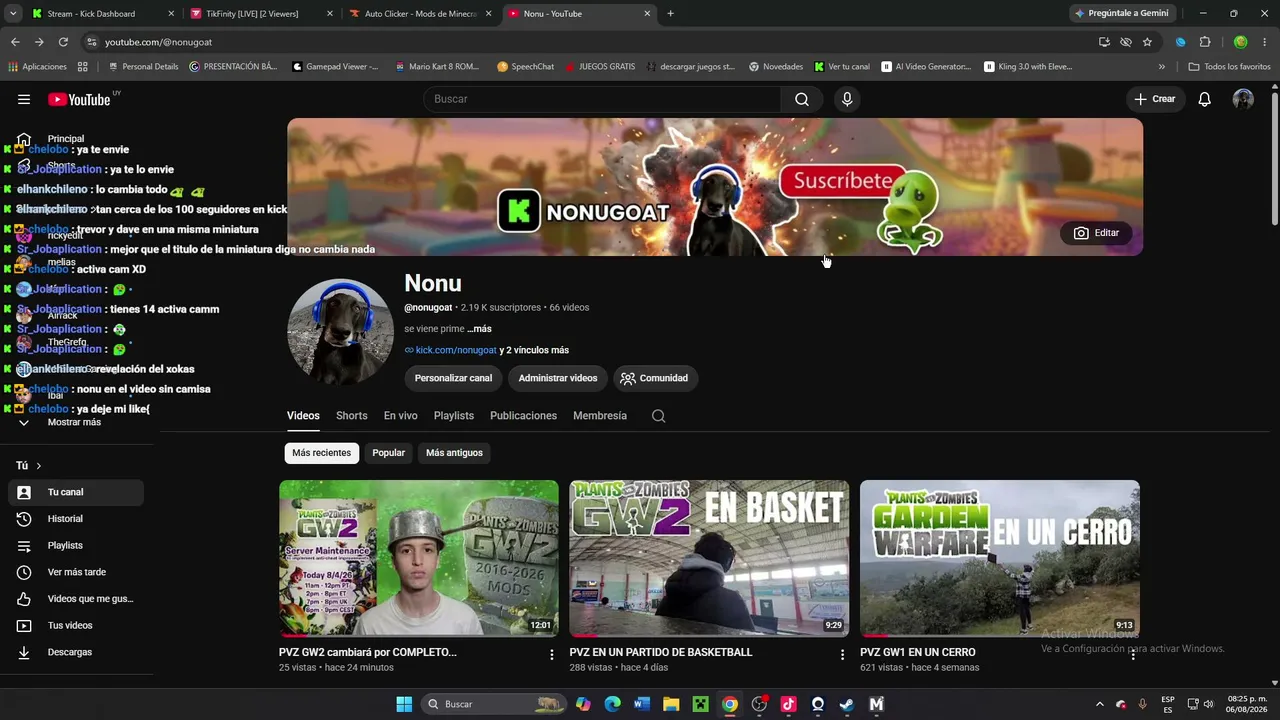Click the magnifier search button
1280x720 pixels.
click(x=801, y=99)
